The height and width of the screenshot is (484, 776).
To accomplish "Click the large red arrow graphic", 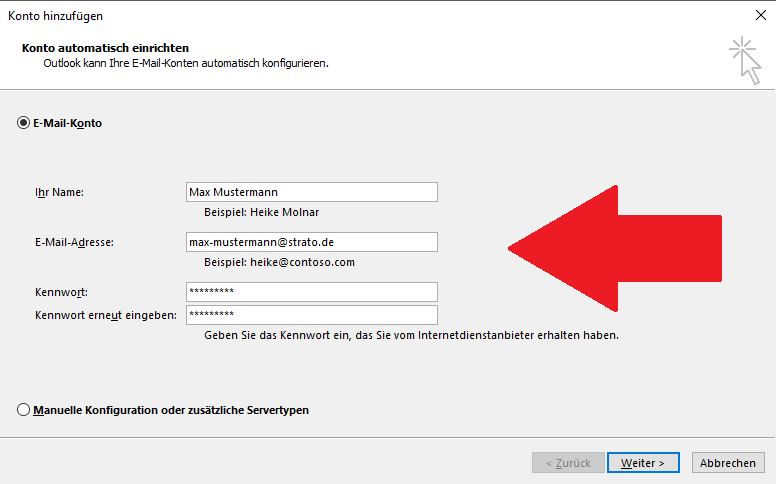I will coord(620,247).
